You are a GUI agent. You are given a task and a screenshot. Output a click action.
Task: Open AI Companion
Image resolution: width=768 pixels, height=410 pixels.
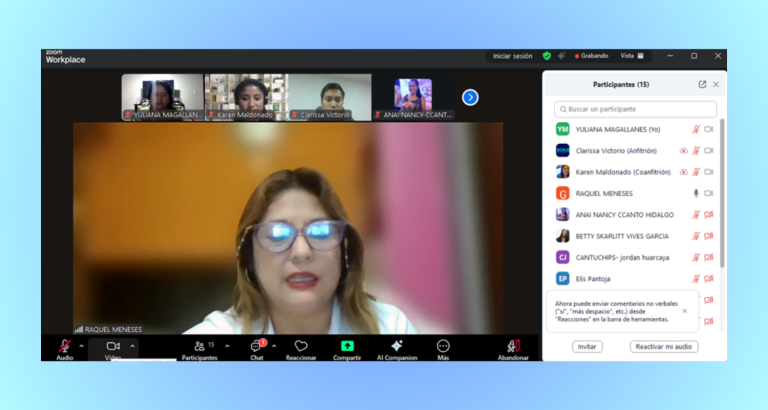click(397, 347)
